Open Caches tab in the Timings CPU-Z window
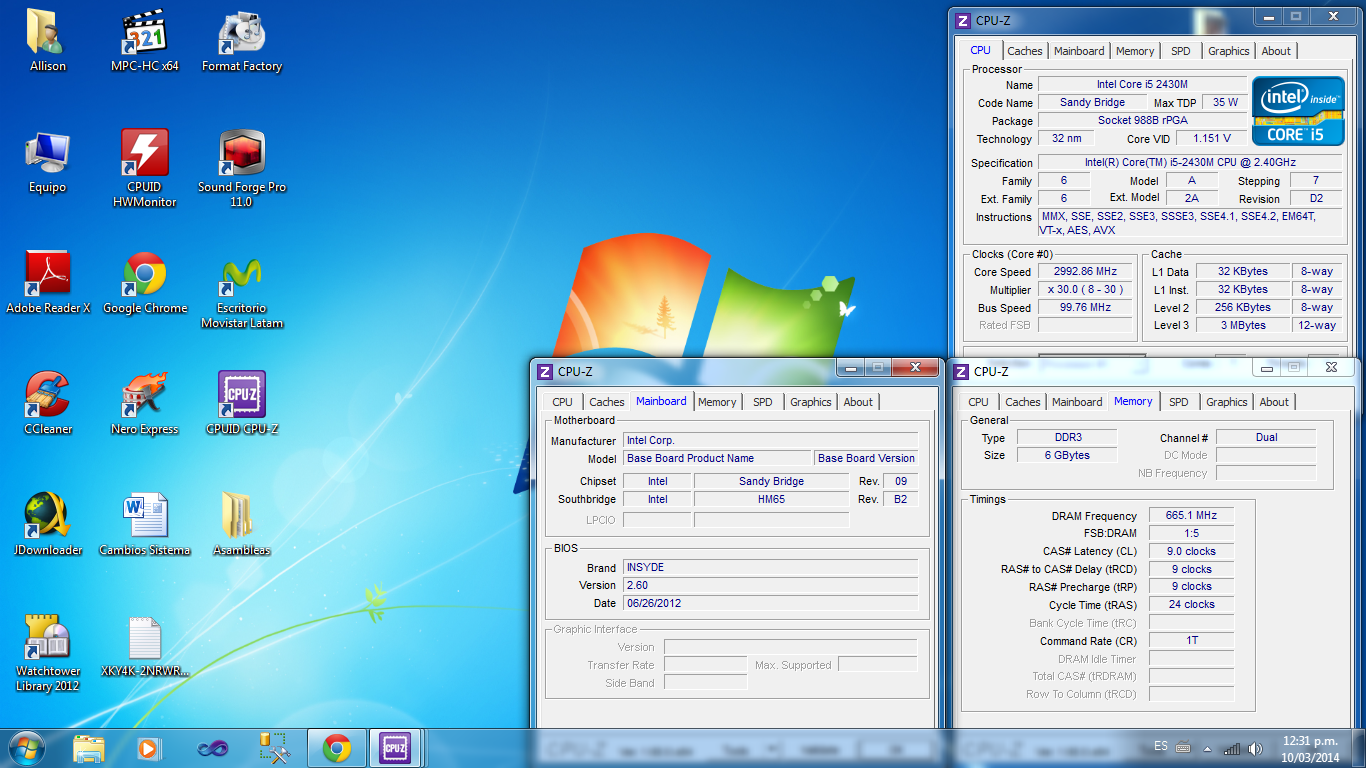Viewport: 1366px width, 768px height. point(1022,402)
